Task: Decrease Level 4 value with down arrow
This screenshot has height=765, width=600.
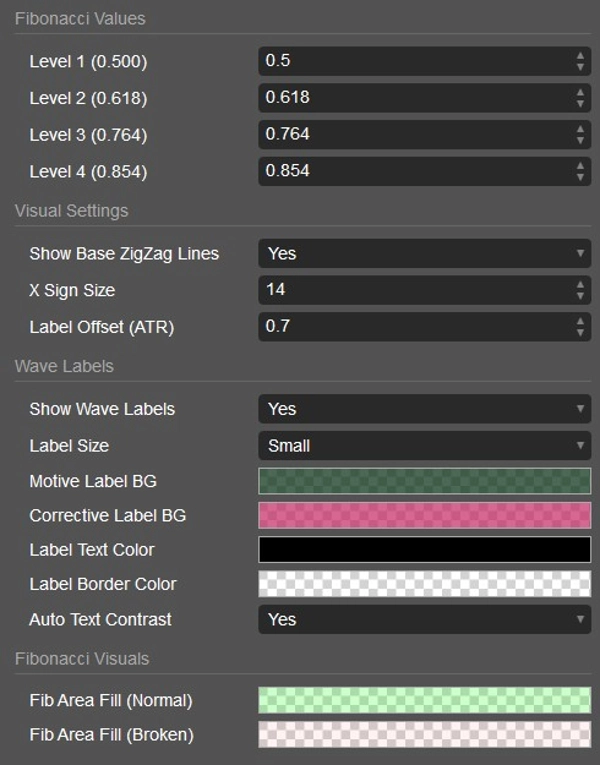Action: point(580,177)
